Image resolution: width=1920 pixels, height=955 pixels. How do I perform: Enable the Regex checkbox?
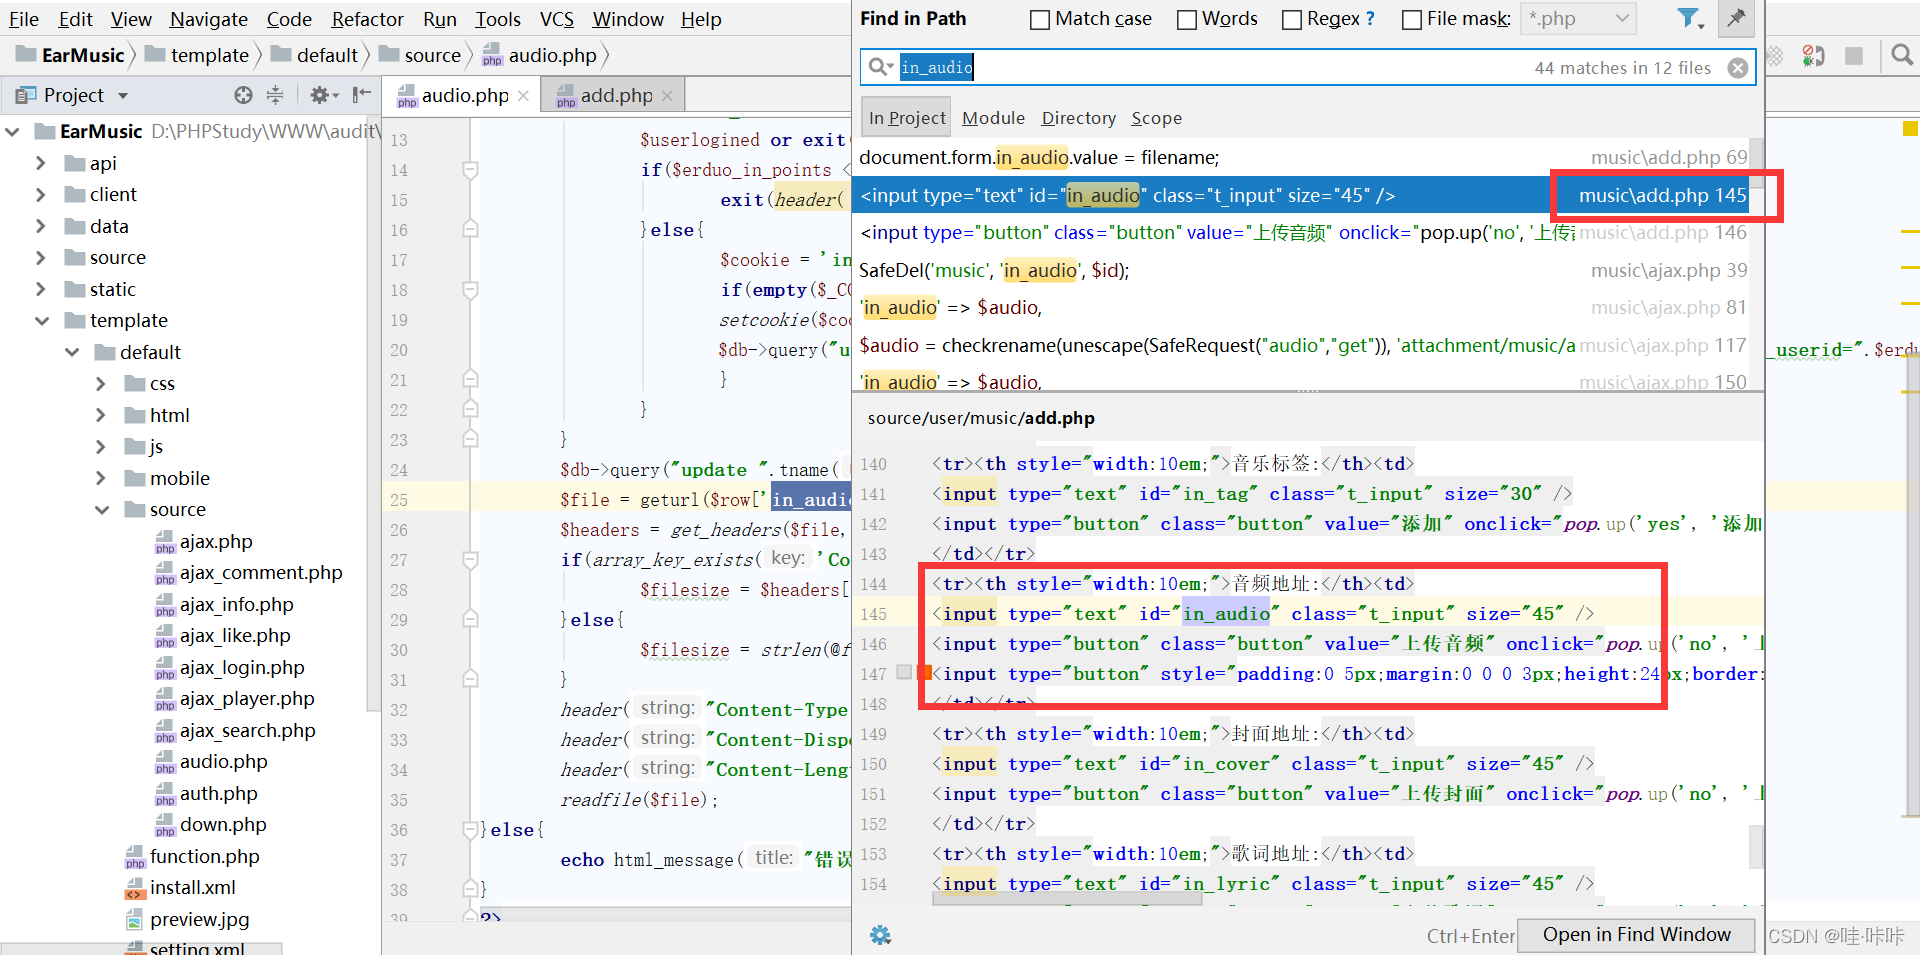click(x=1292, y=19)
